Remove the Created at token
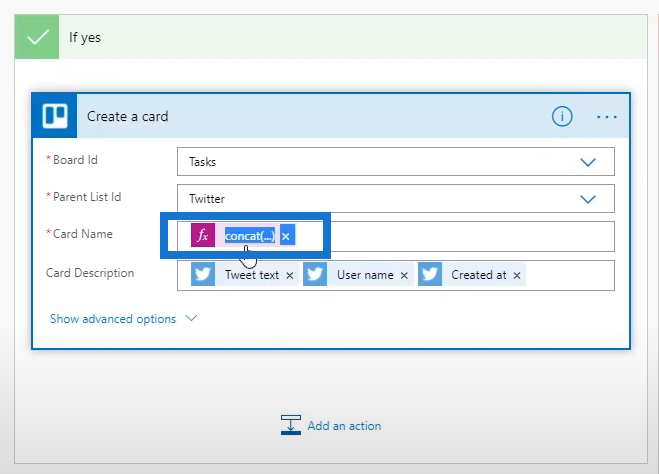The height and width of the screenshot is (474, 659). point(517,275)
